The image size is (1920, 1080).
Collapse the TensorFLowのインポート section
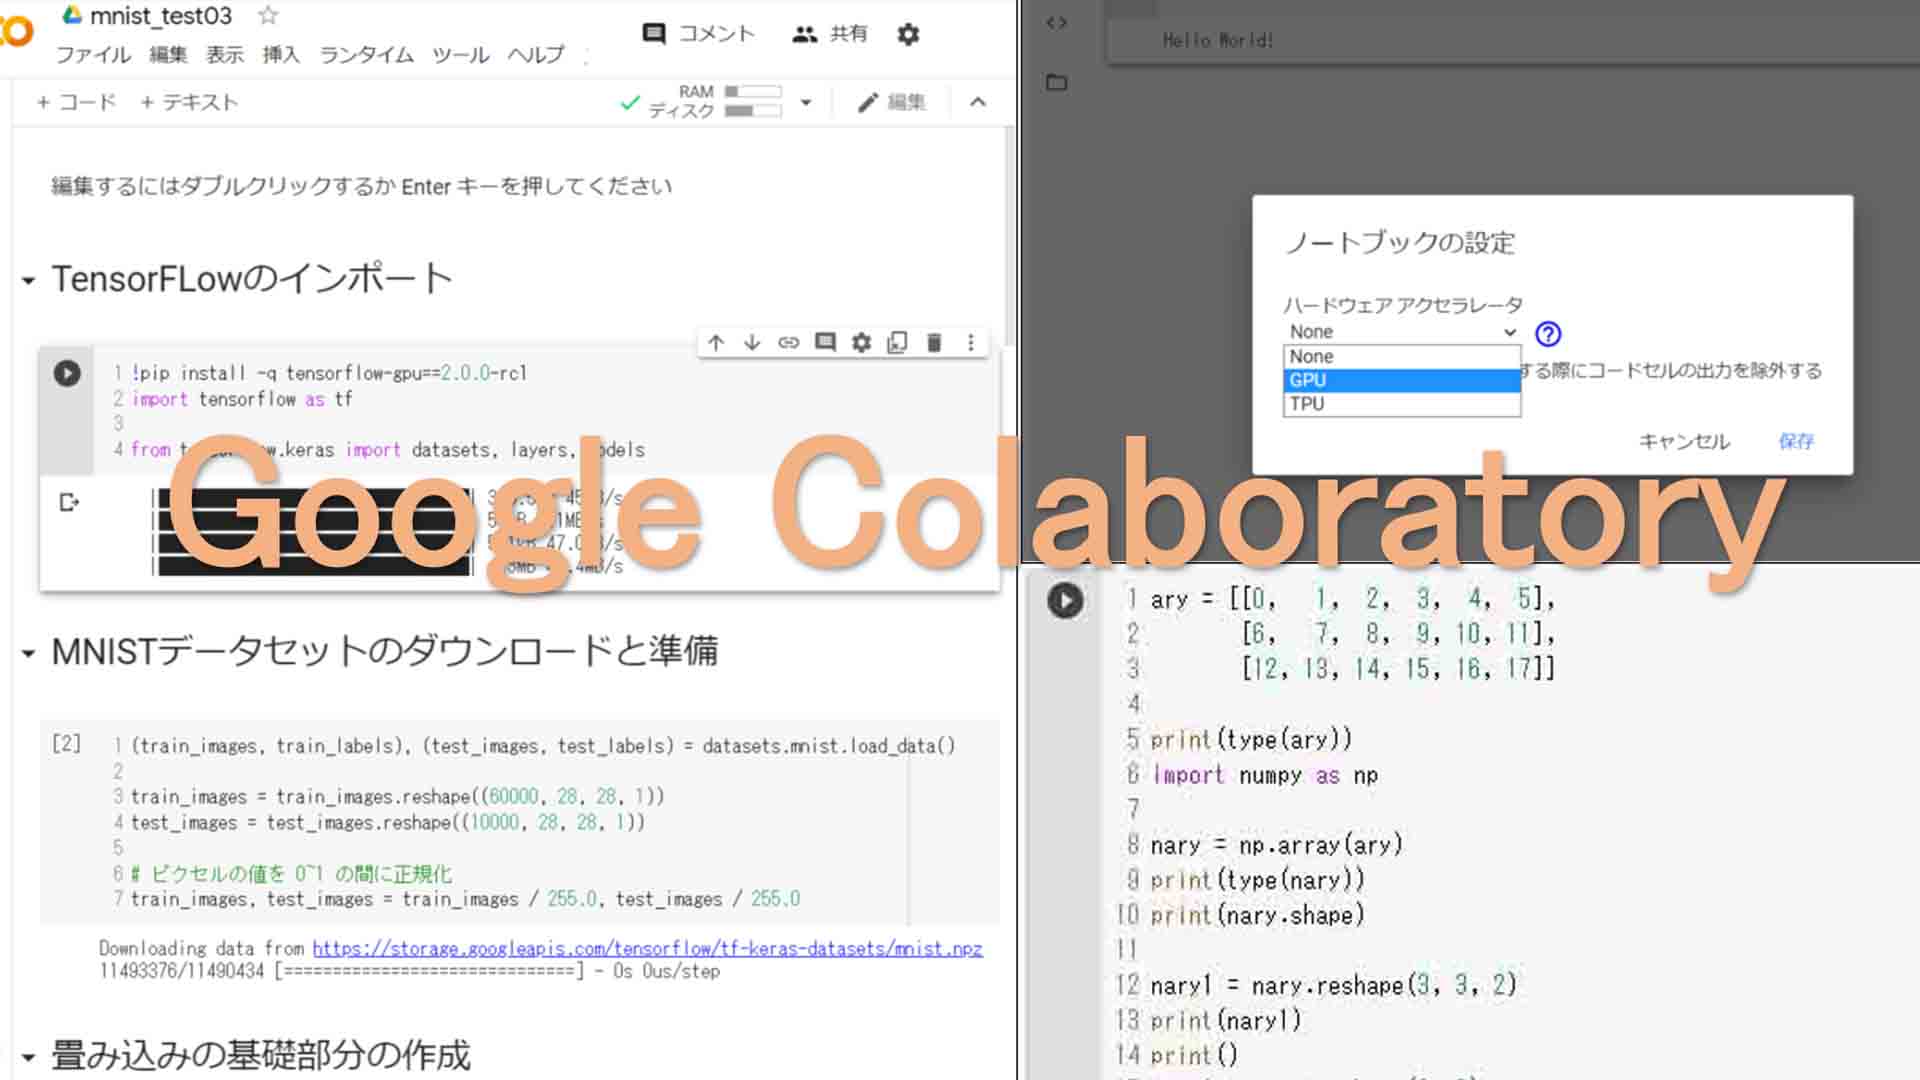29,281
